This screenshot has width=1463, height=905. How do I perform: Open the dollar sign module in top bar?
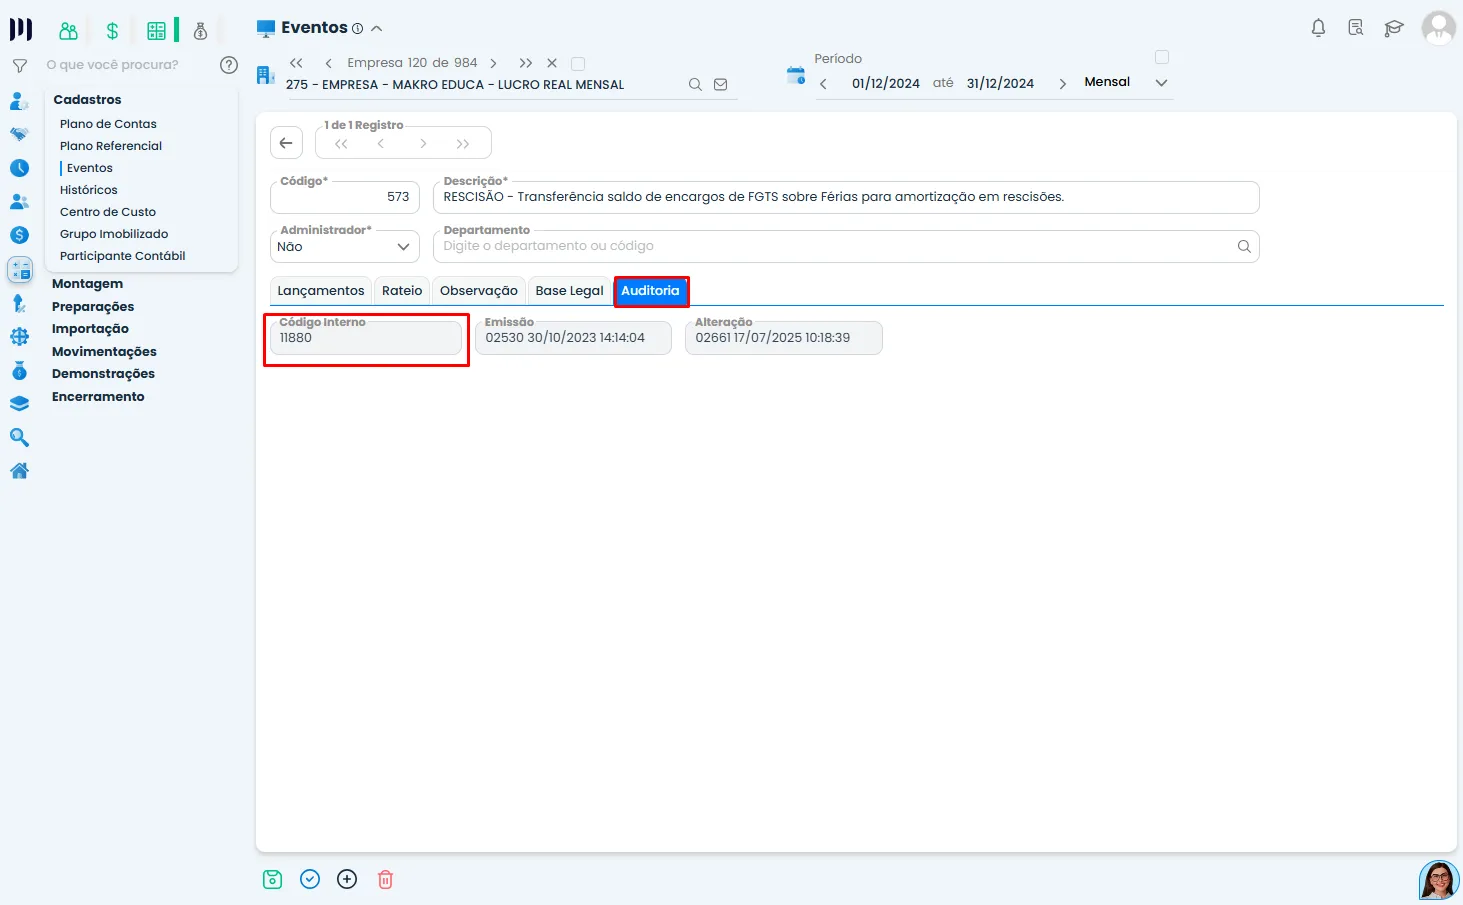point(112,31)
